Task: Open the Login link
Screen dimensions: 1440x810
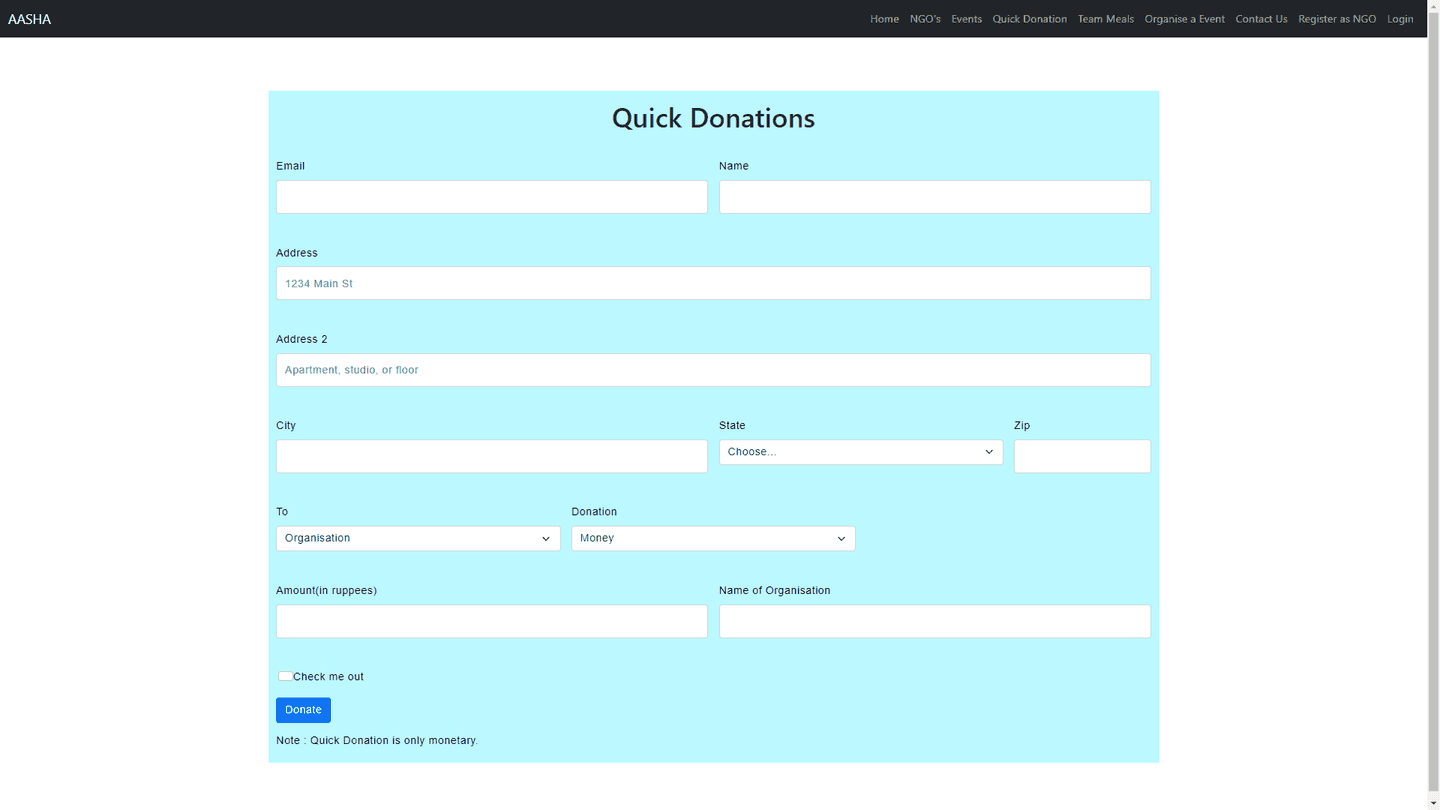Action: 1400,19
